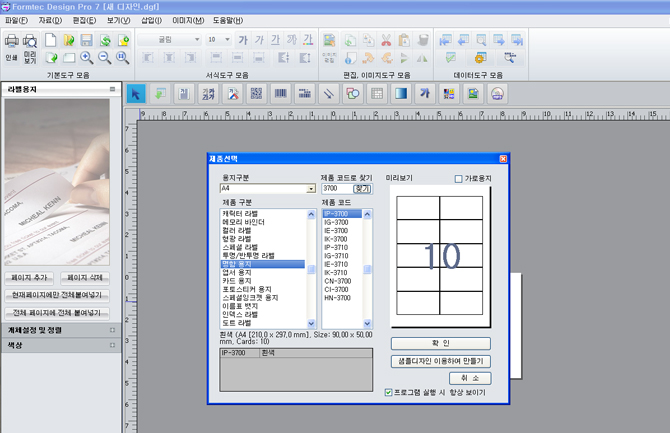Image resolution: width=670 pixels, height=433 pixels.
Task: Click the 제품 코드로 찾기 input field
Action: 337,189
